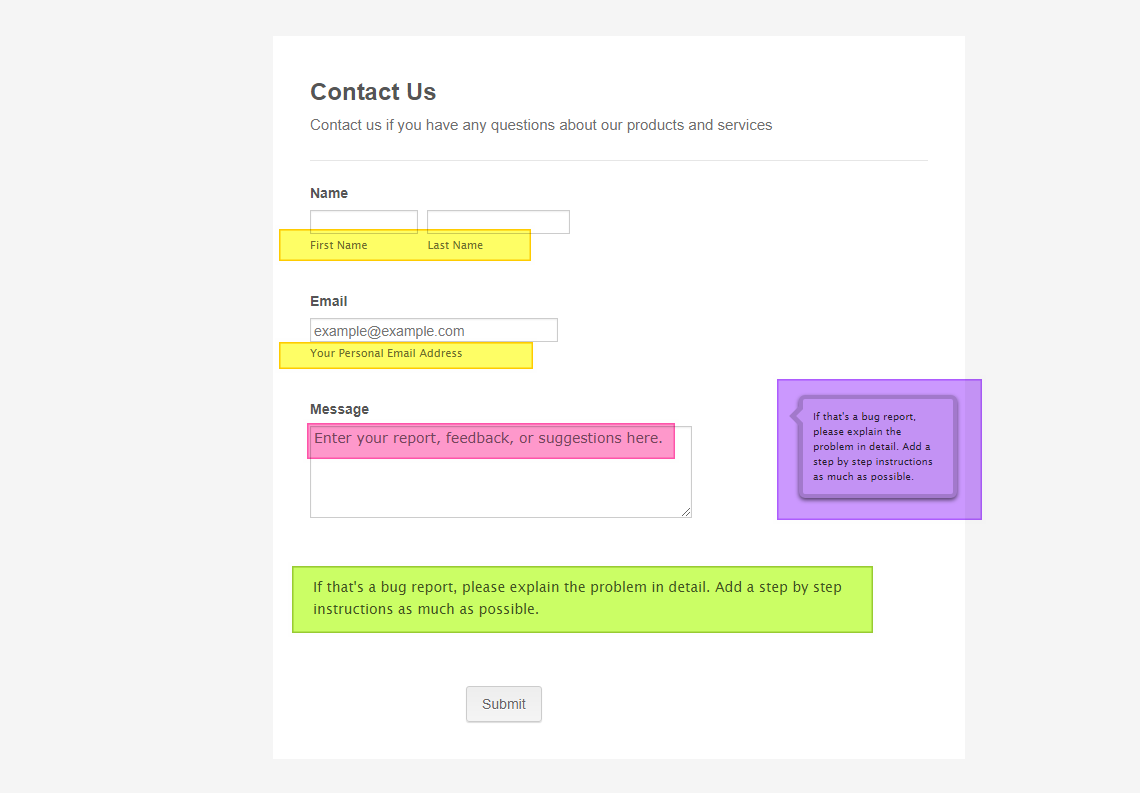The height and width of the screenshot is (793, 1140).
Task: Click the bug report tooltip bubble
Action: tap(877, 447)
